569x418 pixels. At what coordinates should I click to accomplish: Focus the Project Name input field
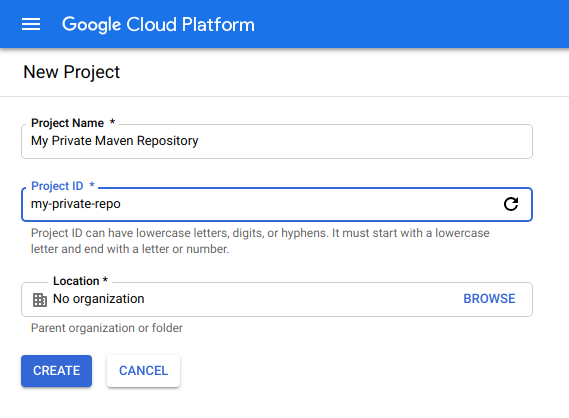point(277,141)
